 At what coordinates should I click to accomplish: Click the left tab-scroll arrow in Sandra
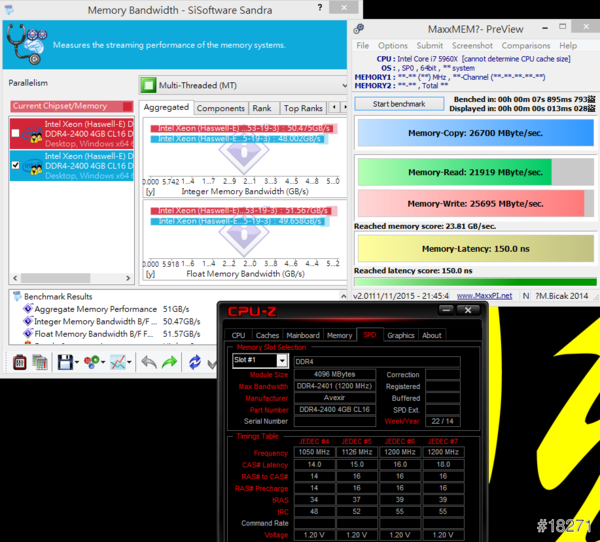click(334, 107)
